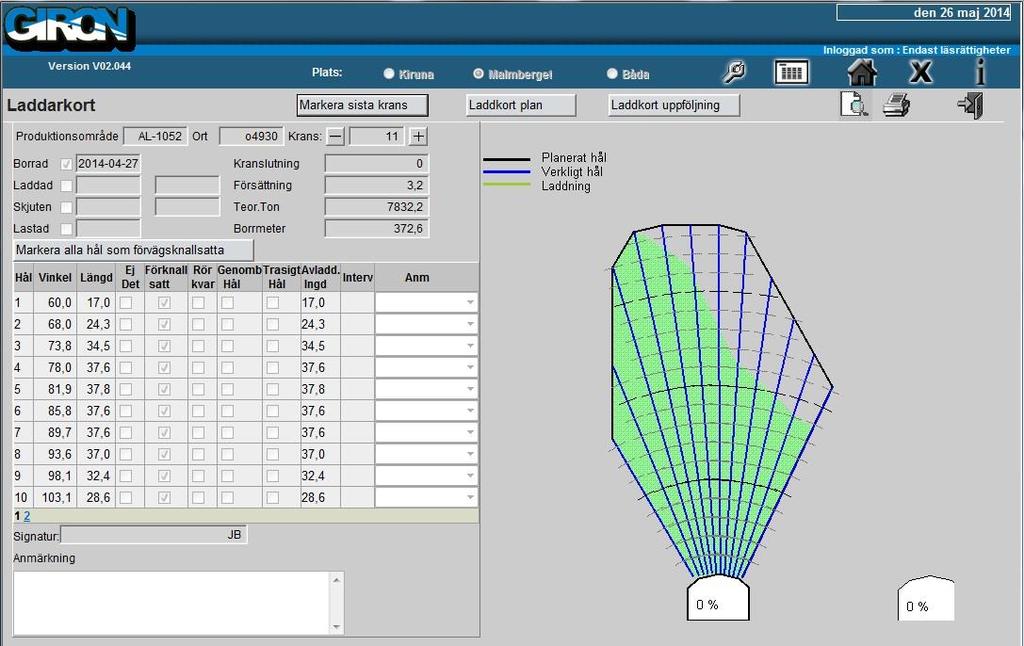The image size is (1024, 646).
Task: Toggle Ej Det checkbox for hole 1
Action: coord(125,303)
